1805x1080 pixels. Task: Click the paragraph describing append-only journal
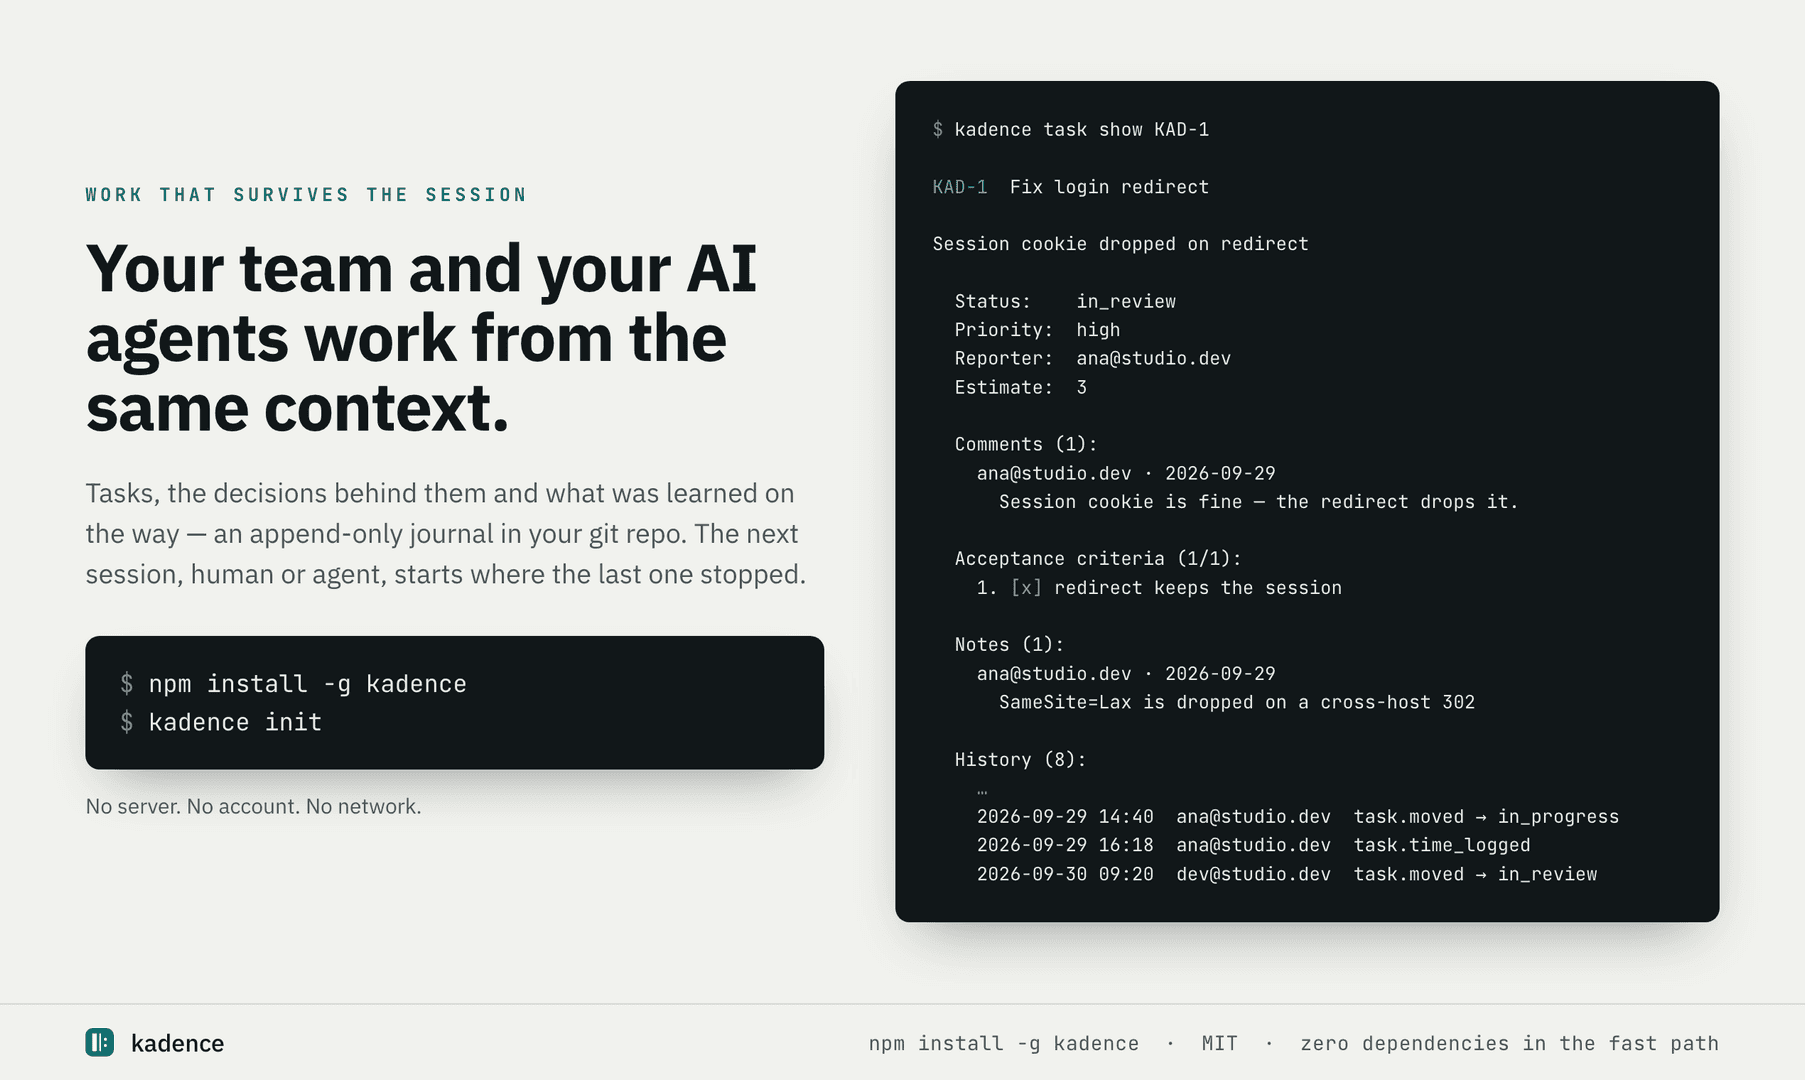click(x=446, y=534)
